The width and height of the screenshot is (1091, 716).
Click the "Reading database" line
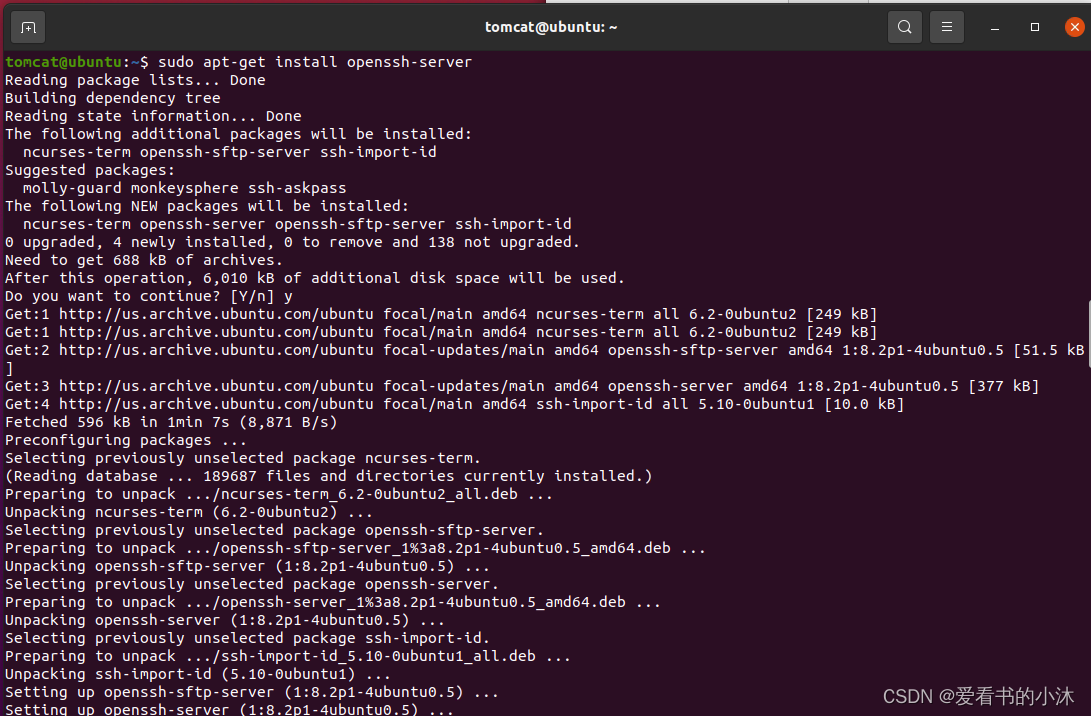coord(328,476)
